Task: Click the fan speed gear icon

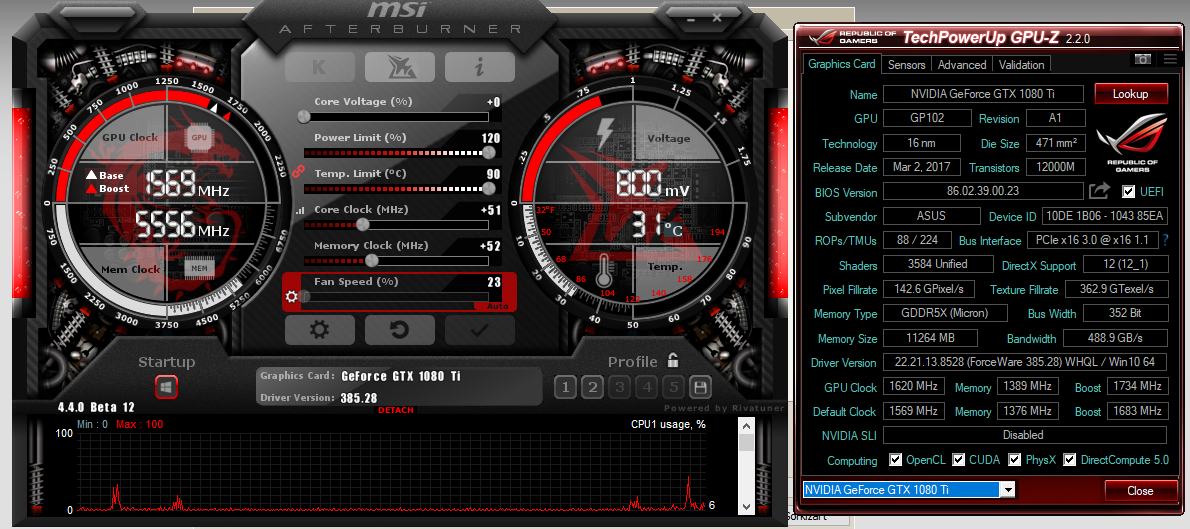Action: [291, 297]
